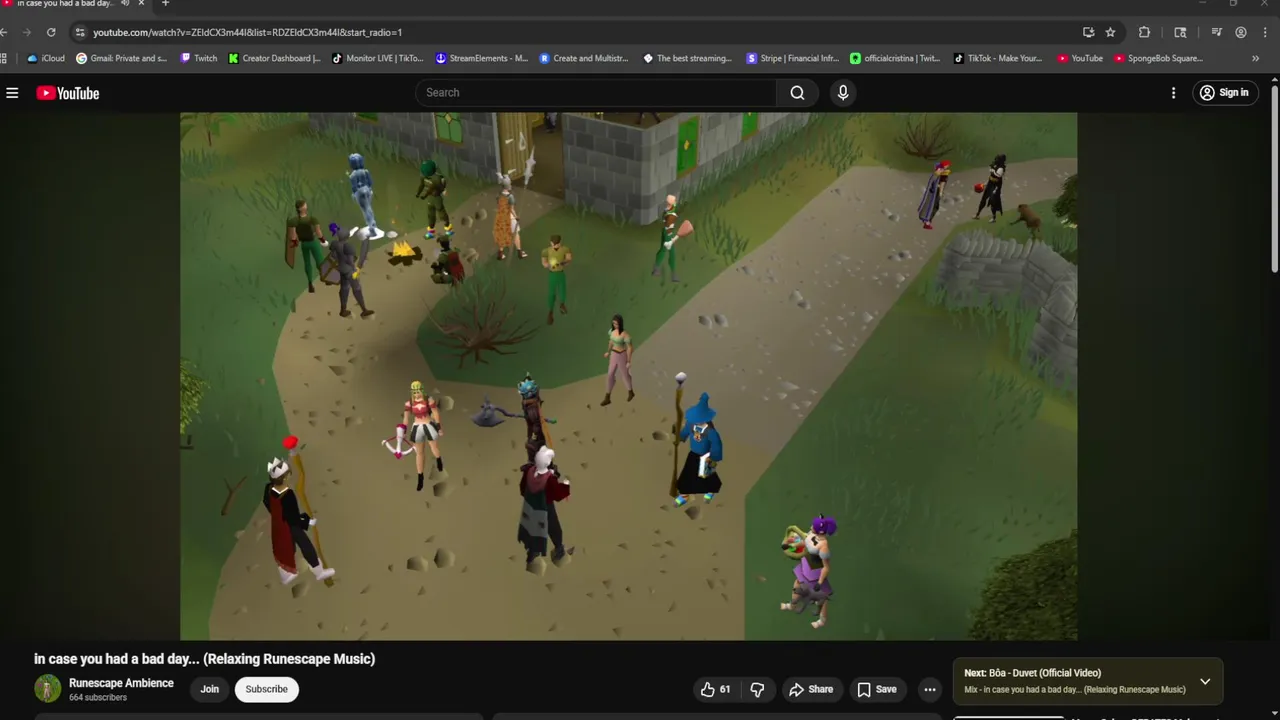
Task: Show hidden bookmarks overflow chevron
Action: [x=1255, y=58]
